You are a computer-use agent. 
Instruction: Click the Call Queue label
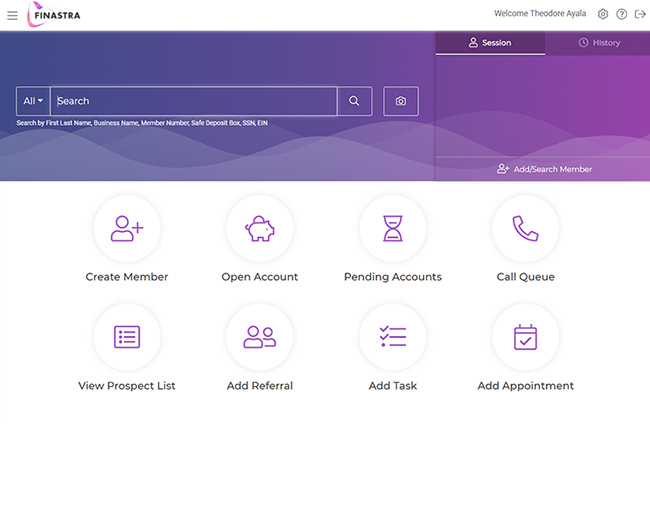click(x=526, y=277)
